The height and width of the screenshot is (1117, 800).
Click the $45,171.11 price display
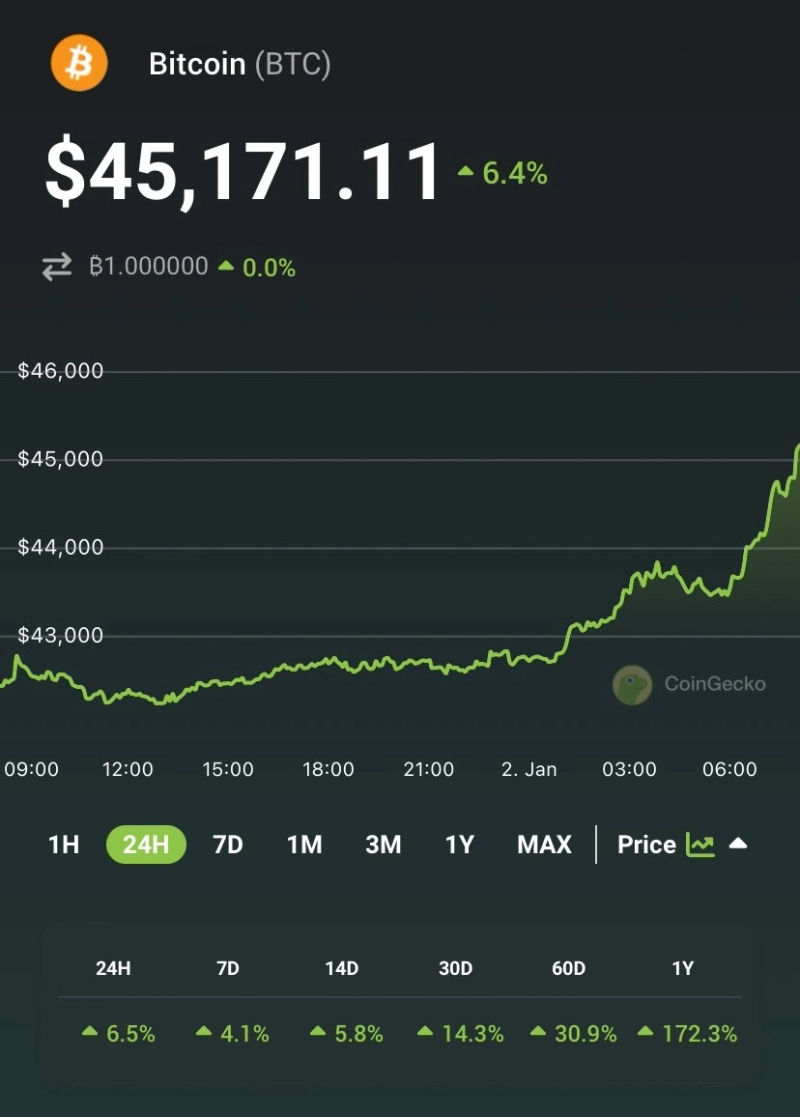(243, 172)
